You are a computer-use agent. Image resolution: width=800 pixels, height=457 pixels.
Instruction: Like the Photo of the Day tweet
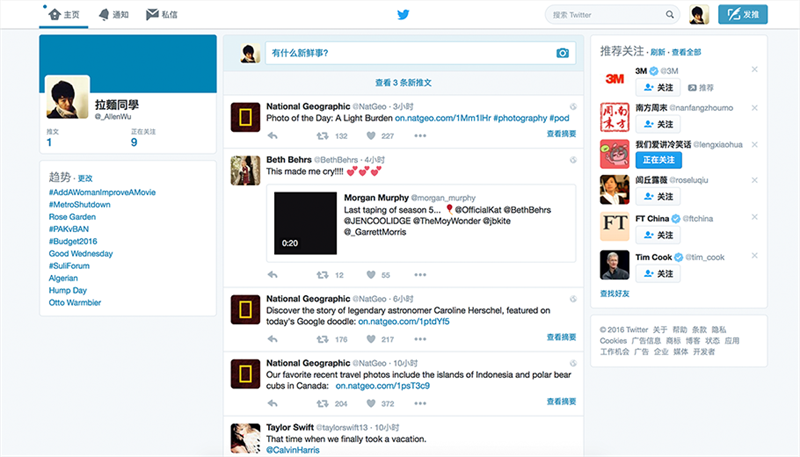pos(371,136)
